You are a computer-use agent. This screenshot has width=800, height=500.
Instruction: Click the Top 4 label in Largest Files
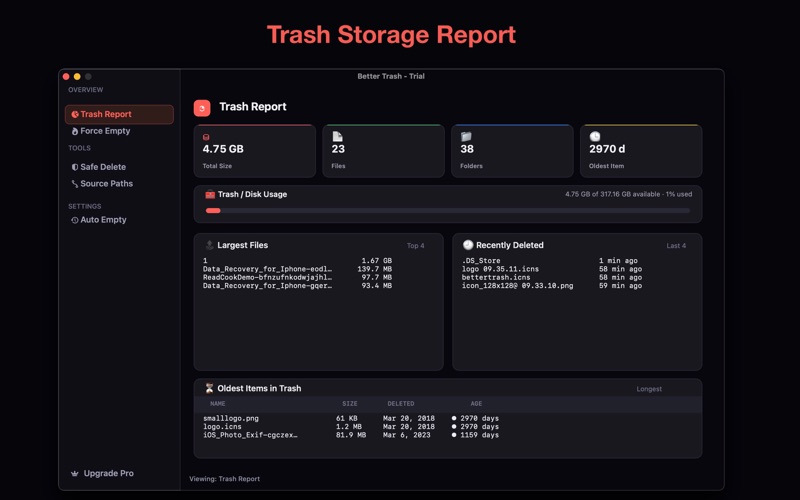(x=415, y=246)
